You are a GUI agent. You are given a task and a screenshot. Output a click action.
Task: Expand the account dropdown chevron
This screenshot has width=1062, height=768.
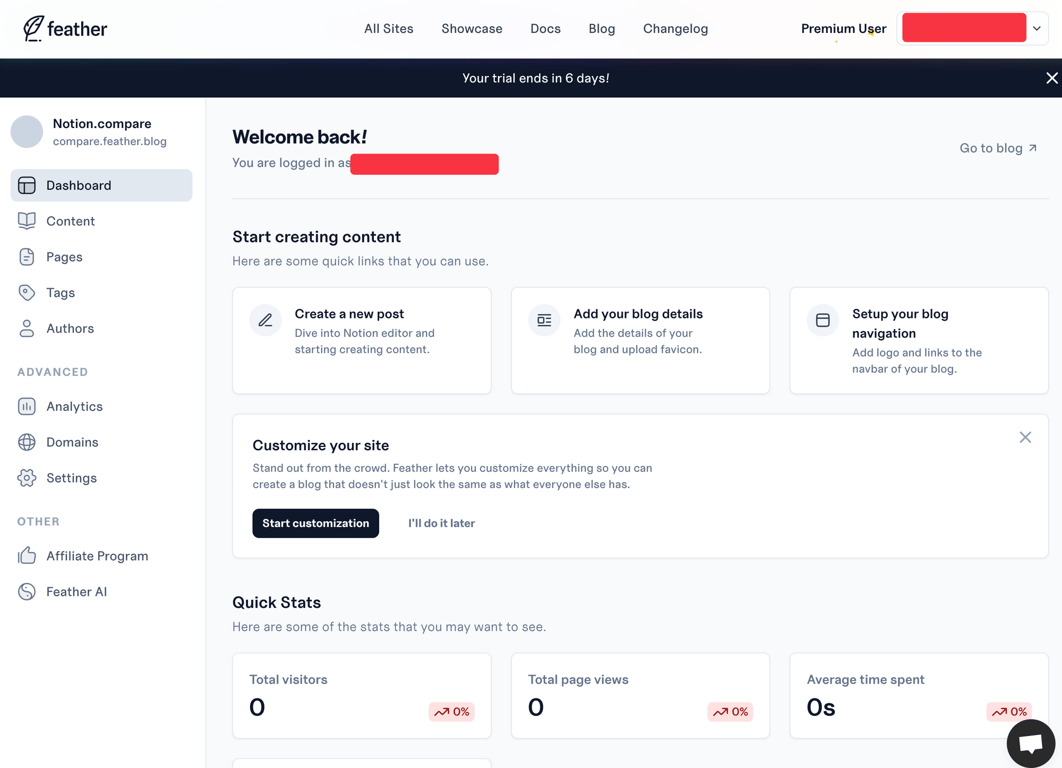point(1036,28)
